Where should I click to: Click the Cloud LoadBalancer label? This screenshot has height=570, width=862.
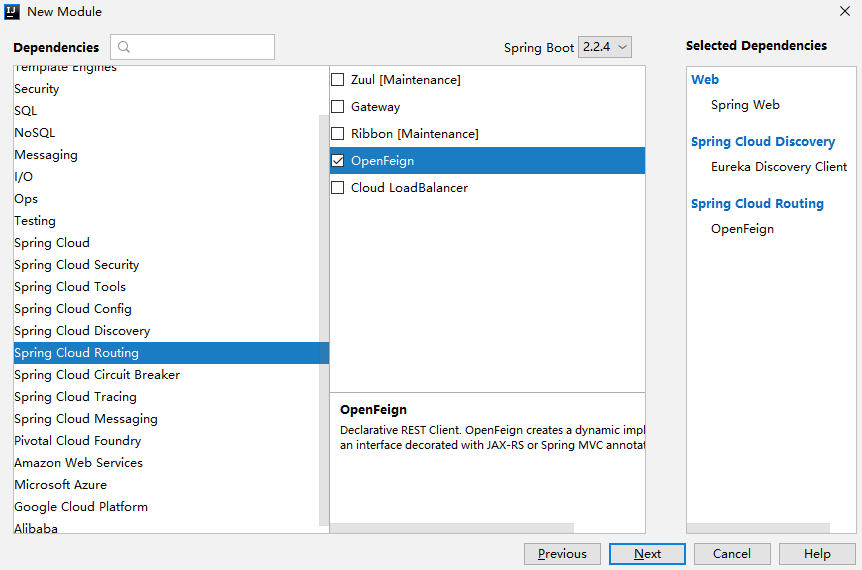409,187
